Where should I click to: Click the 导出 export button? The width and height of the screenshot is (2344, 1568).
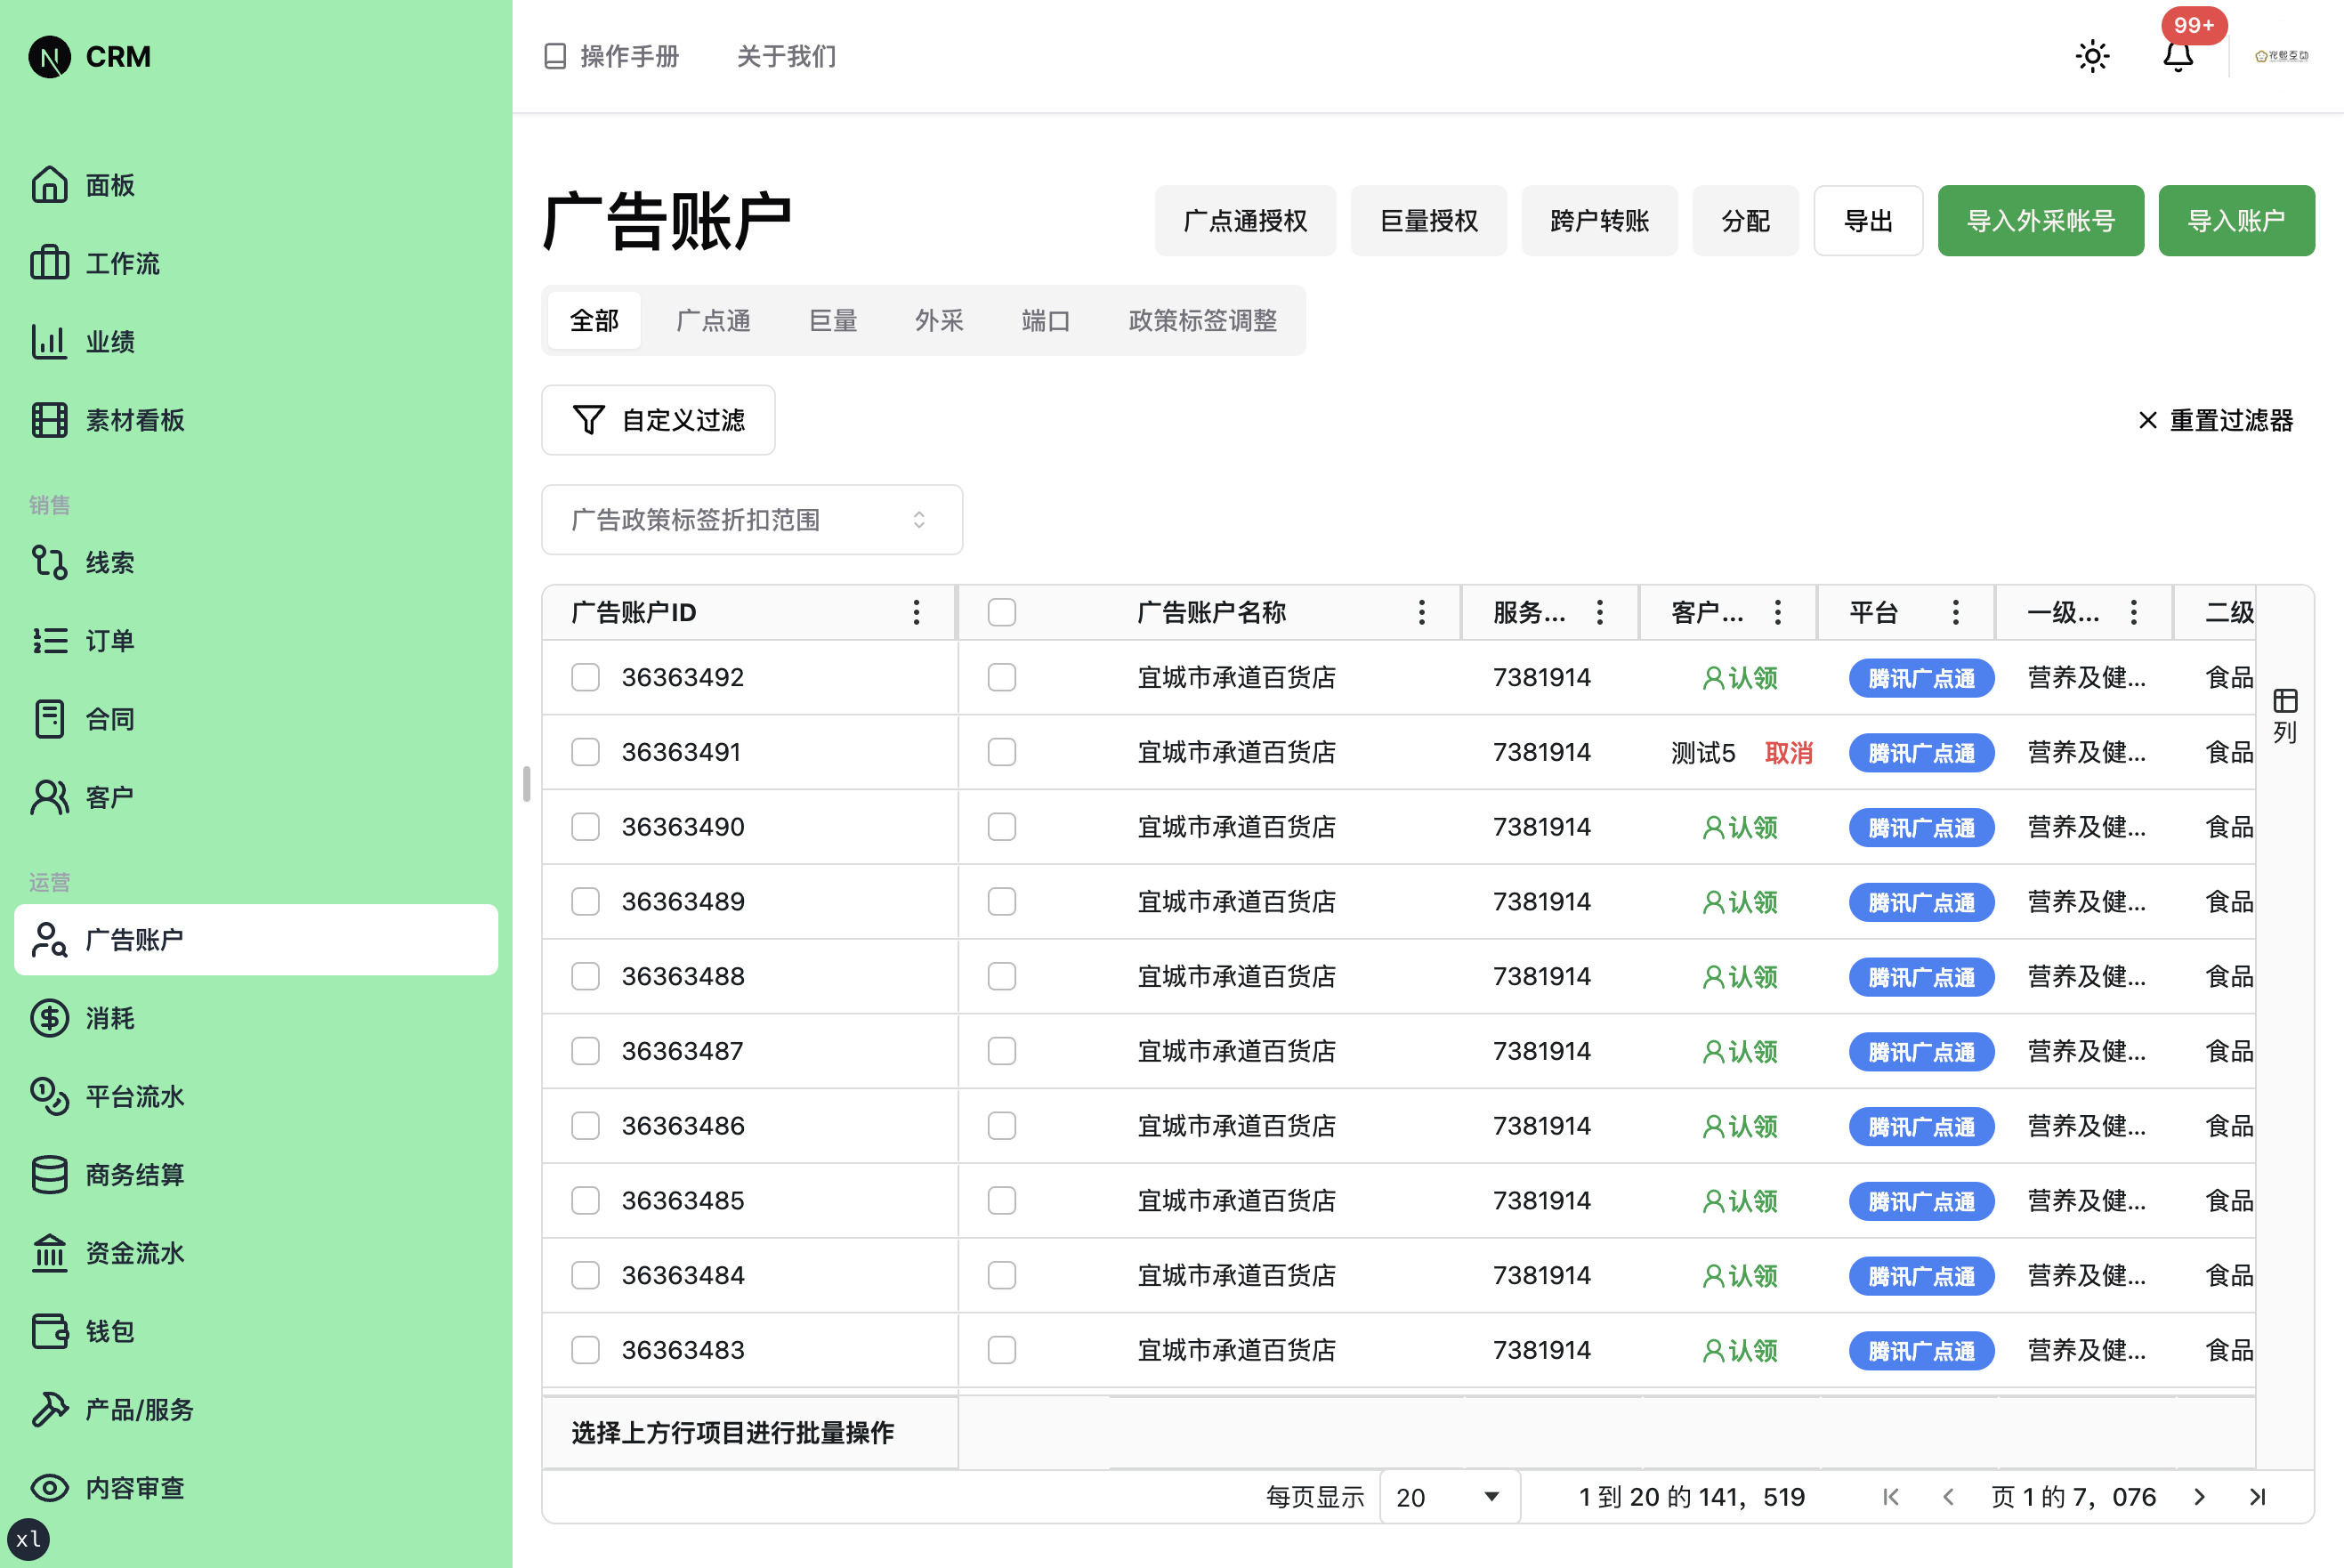[1868, 220]
